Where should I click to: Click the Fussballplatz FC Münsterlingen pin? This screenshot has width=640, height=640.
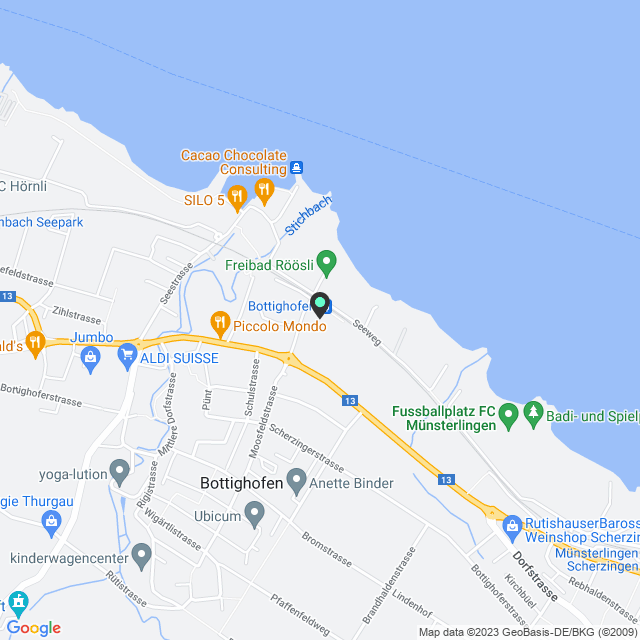[x=509, y=416]
